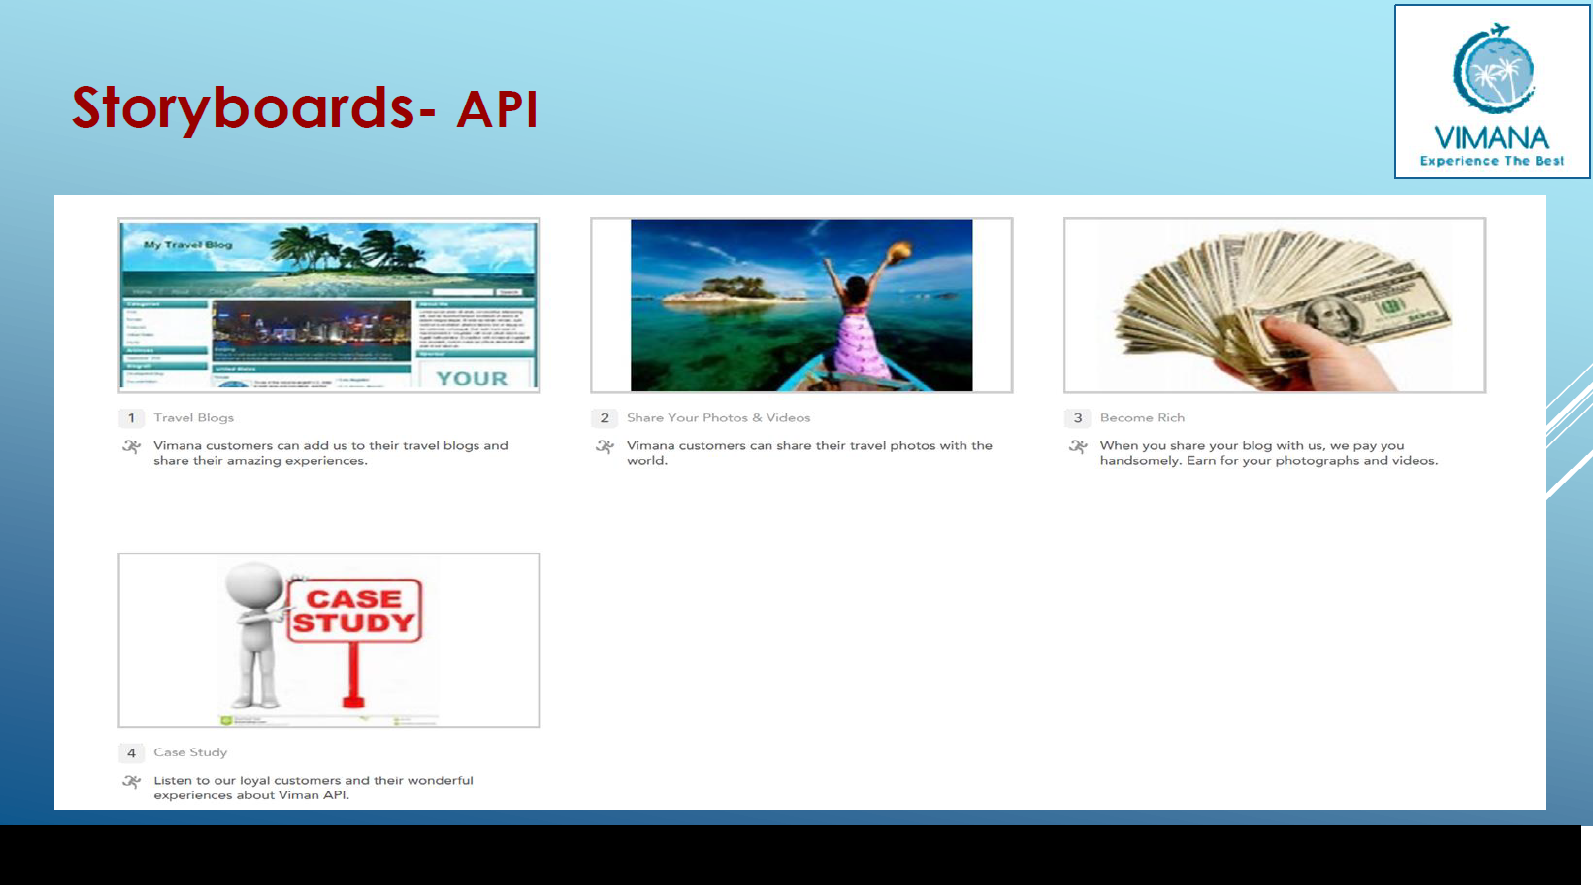Click the icon beside the loyal customers description

tap(131, 782)
